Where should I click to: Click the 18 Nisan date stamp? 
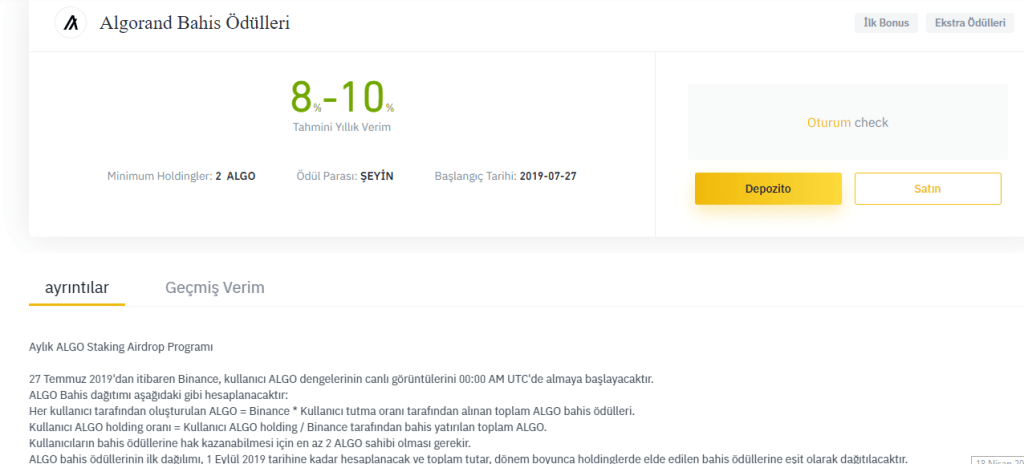997,462
